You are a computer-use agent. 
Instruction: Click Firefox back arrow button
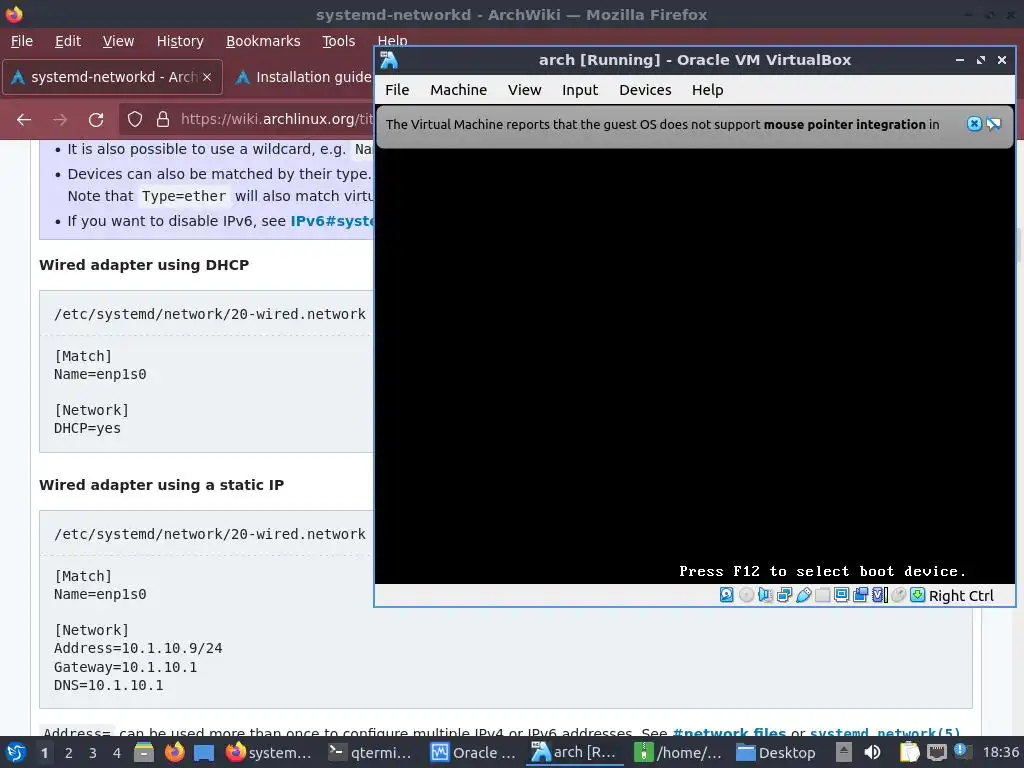[24, 120]
